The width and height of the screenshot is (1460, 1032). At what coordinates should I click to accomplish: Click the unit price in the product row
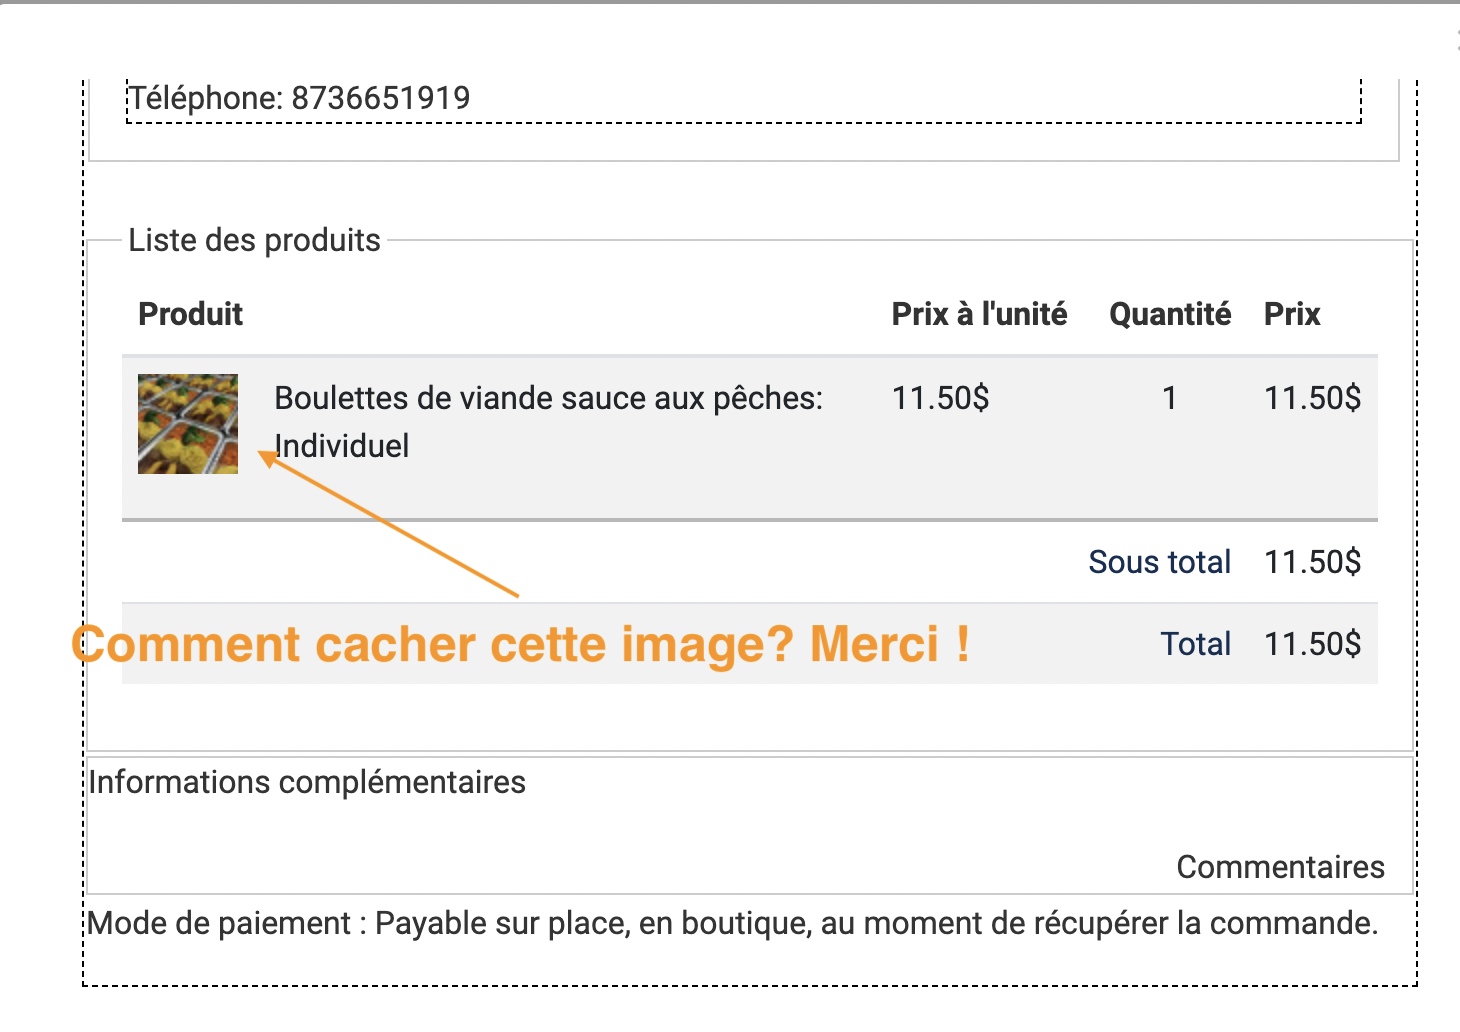pos(940,398)
